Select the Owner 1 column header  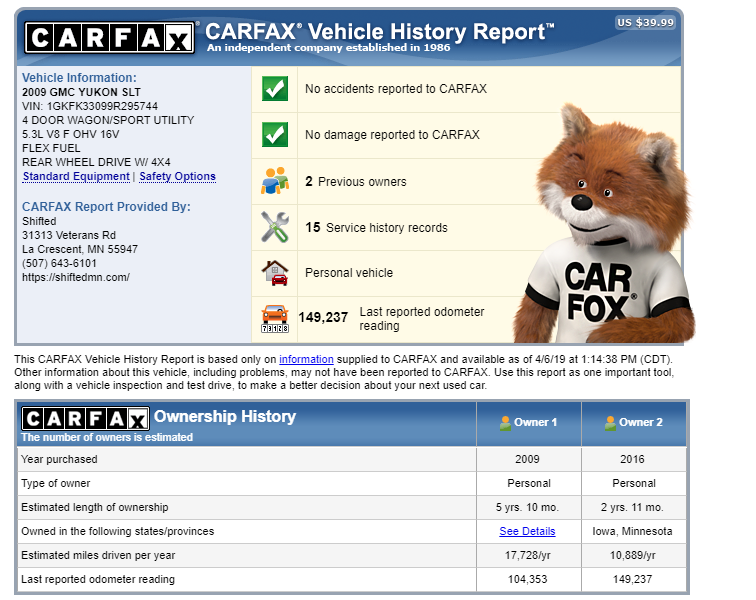click(529, 423)
